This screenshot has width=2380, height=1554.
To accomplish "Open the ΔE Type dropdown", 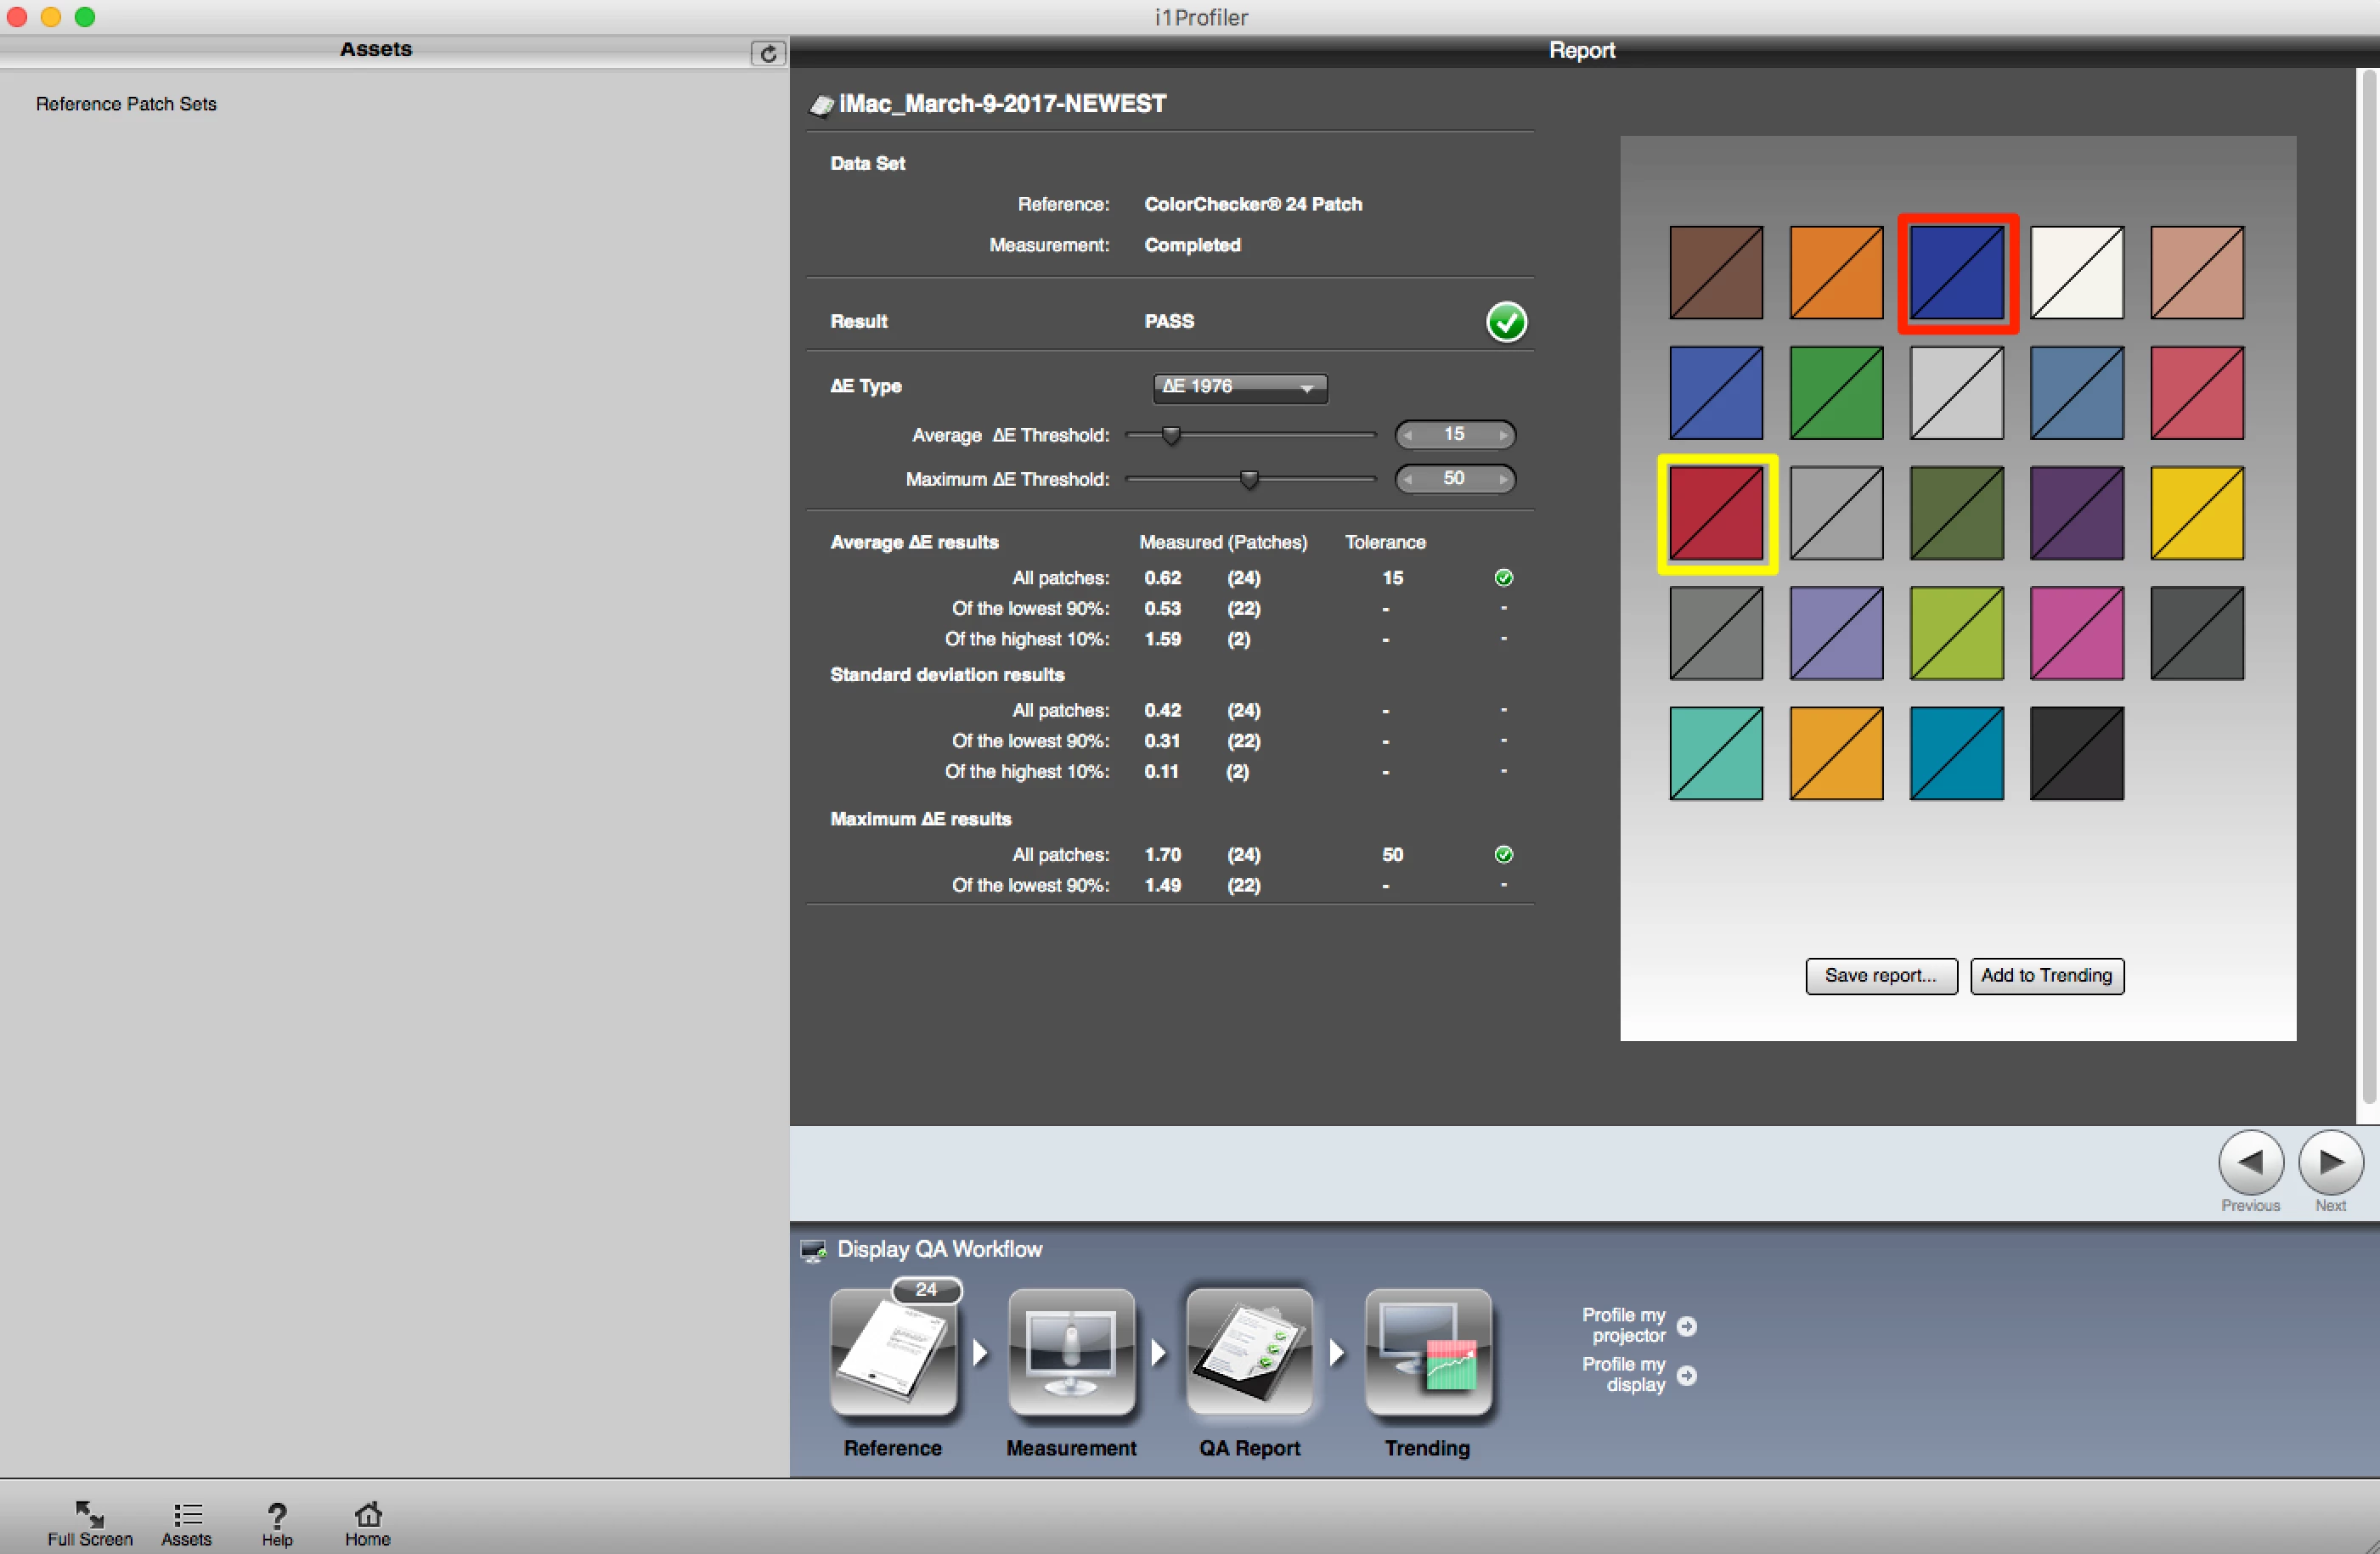I will pos(1240,387).
